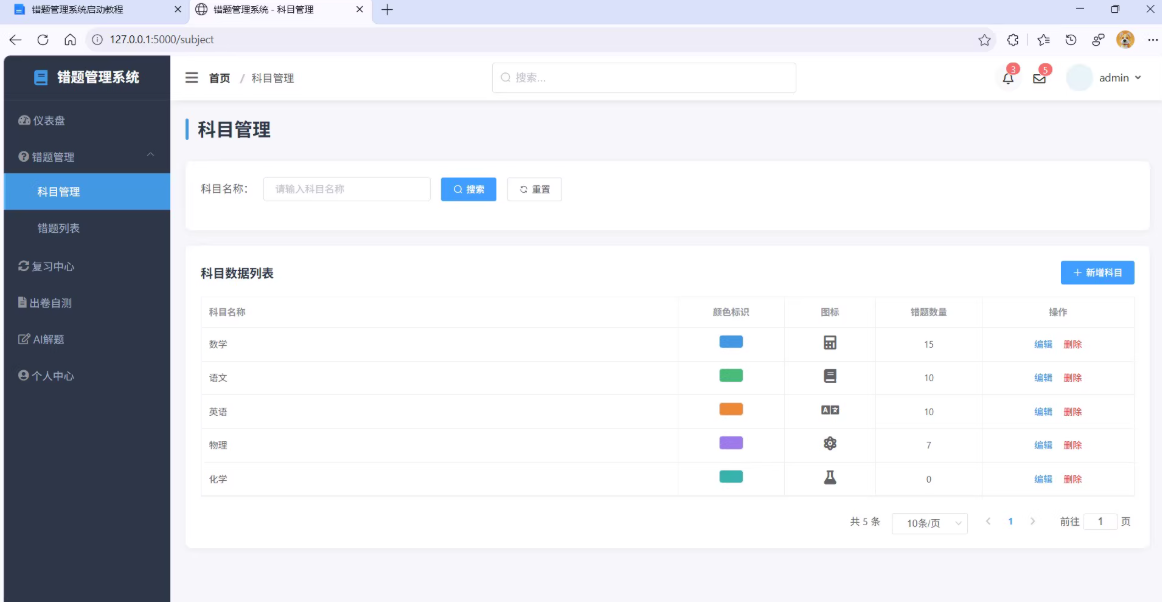View site information icon in address bar

click(97, 39)
